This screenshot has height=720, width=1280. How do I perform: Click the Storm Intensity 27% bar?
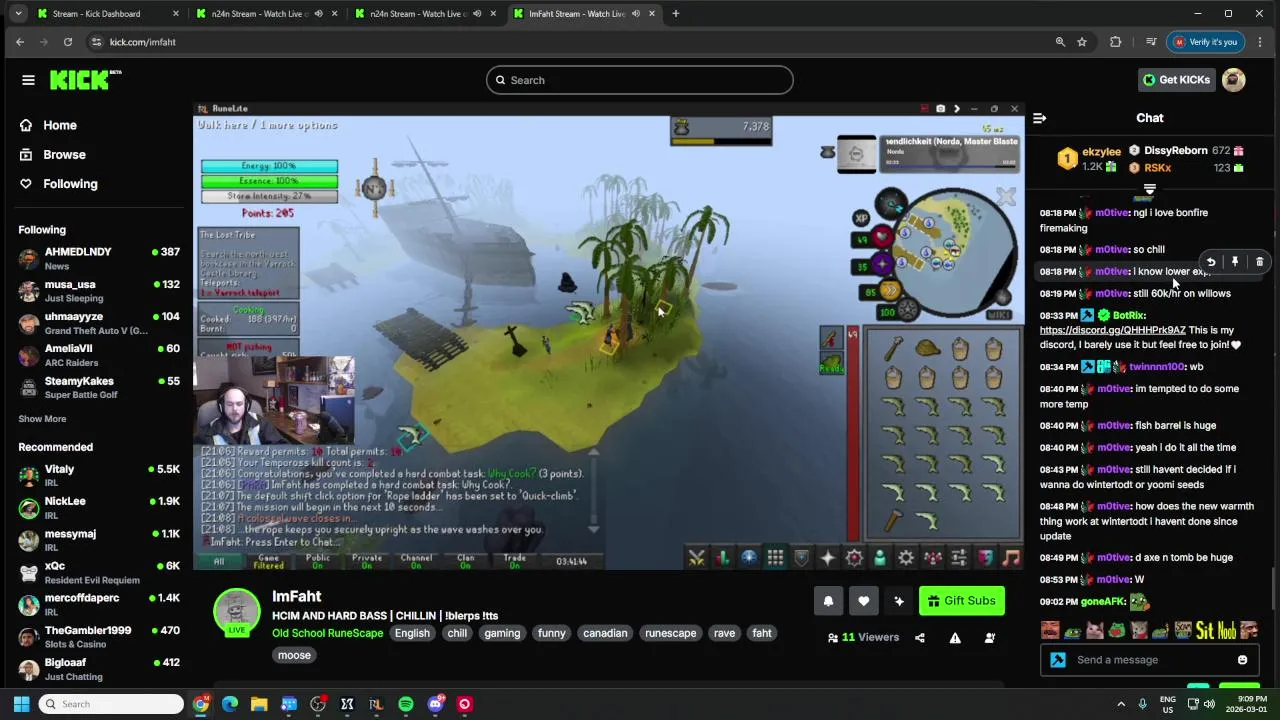(269, 196)
